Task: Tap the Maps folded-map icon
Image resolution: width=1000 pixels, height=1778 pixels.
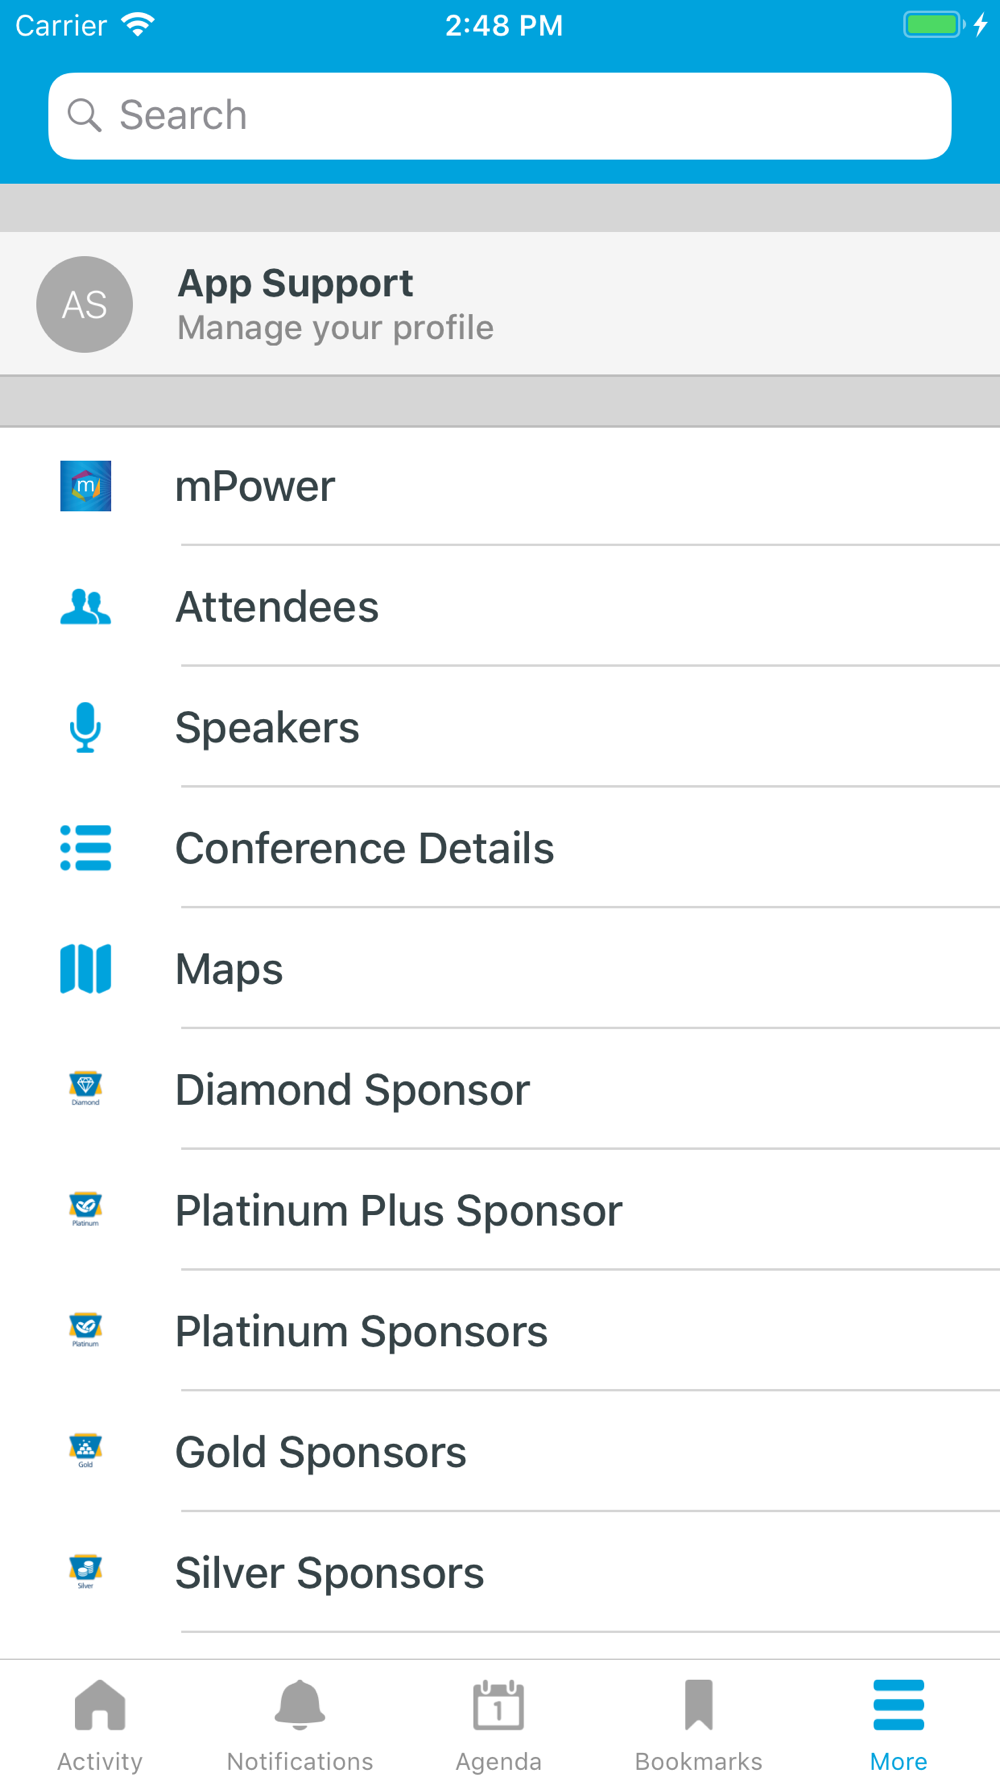Action: pyautogui.click(x=85, y=969)
